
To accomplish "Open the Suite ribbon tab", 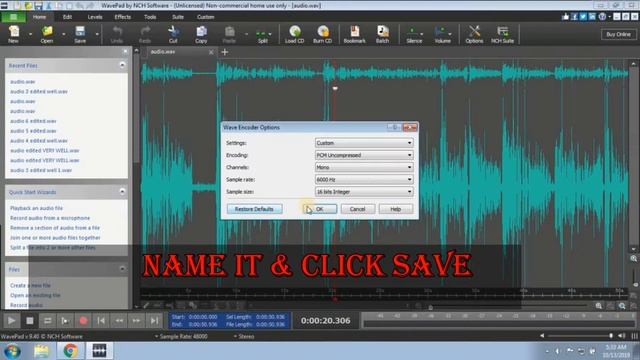I will click(178, 17).
